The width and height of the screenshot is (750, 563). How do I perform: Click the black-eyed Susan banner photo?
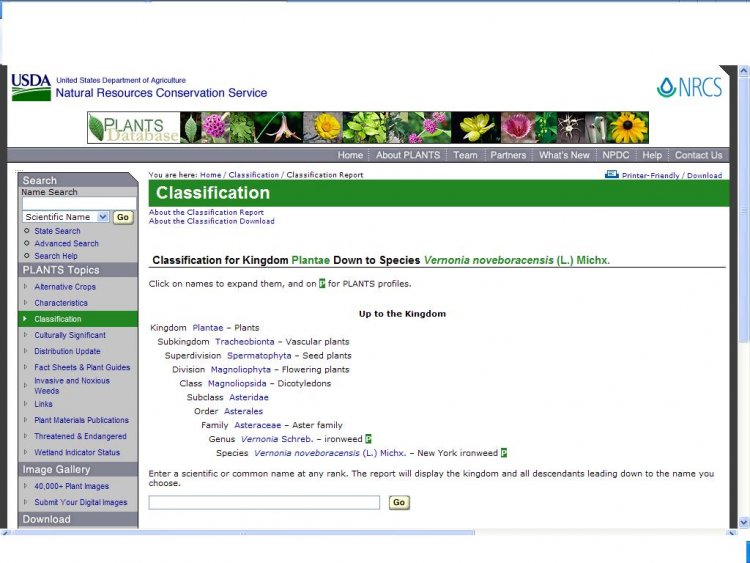627,128
